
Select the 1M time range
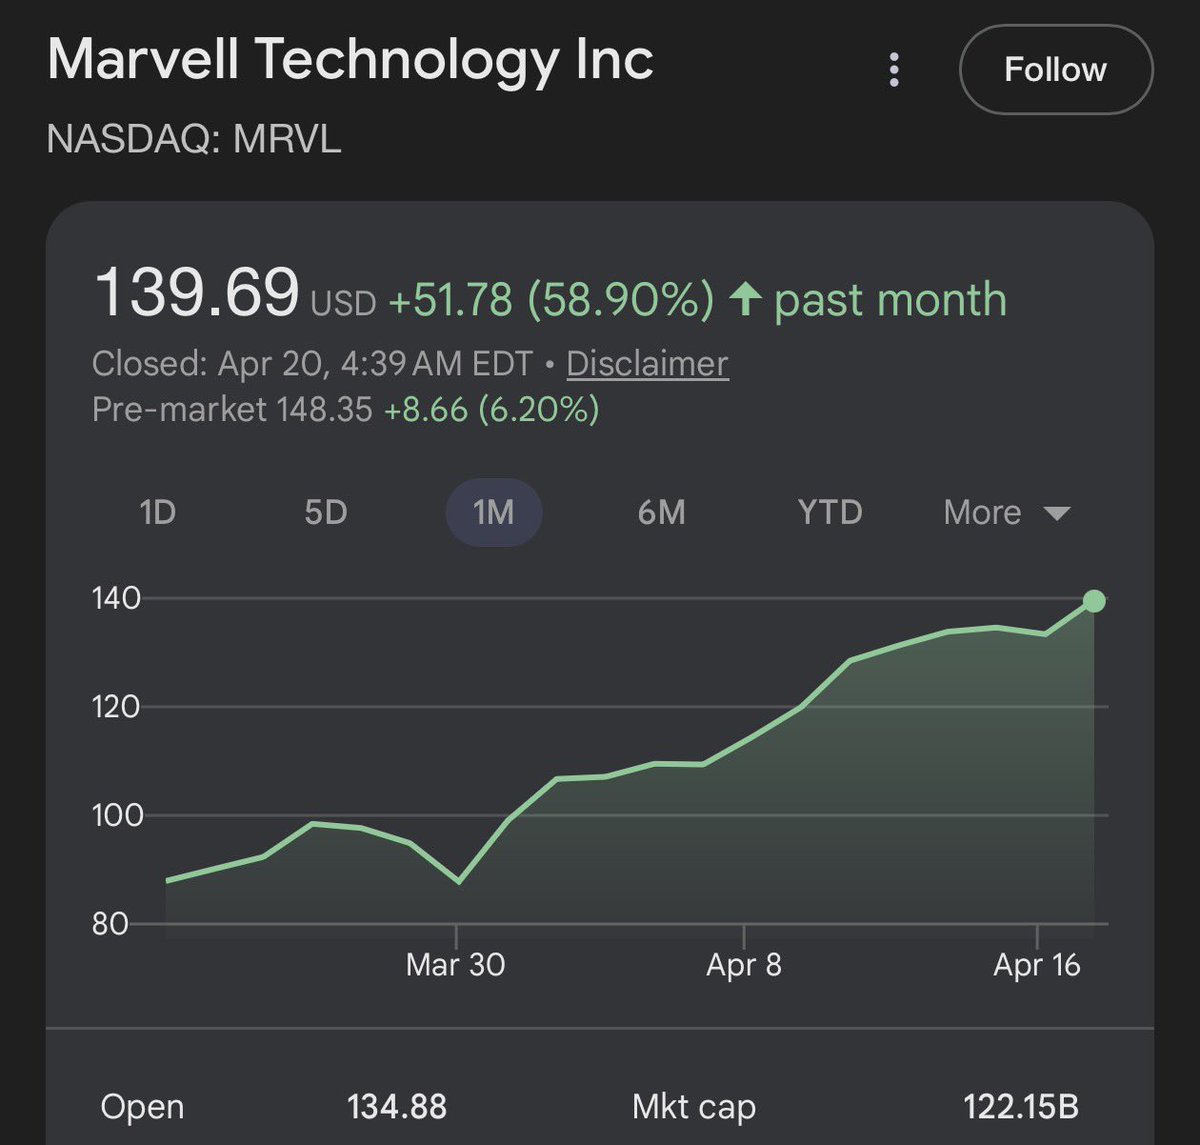coord(493,512)
